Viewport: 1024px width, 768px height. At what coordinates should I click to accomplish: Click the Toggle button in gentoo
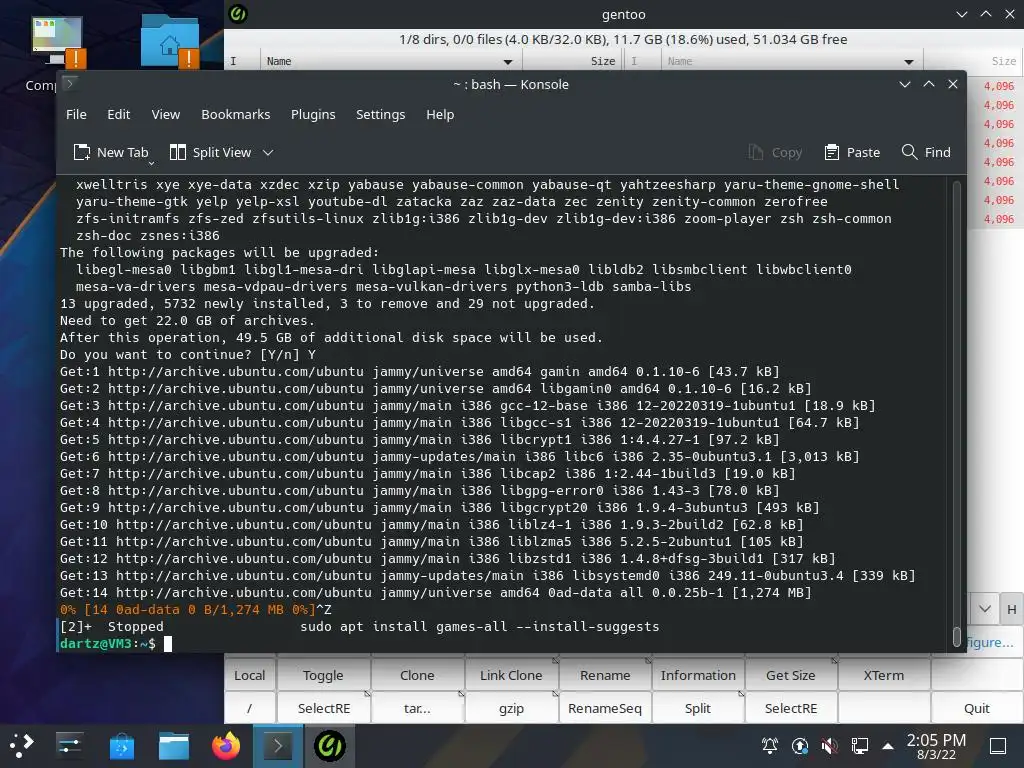click(323, 675)
